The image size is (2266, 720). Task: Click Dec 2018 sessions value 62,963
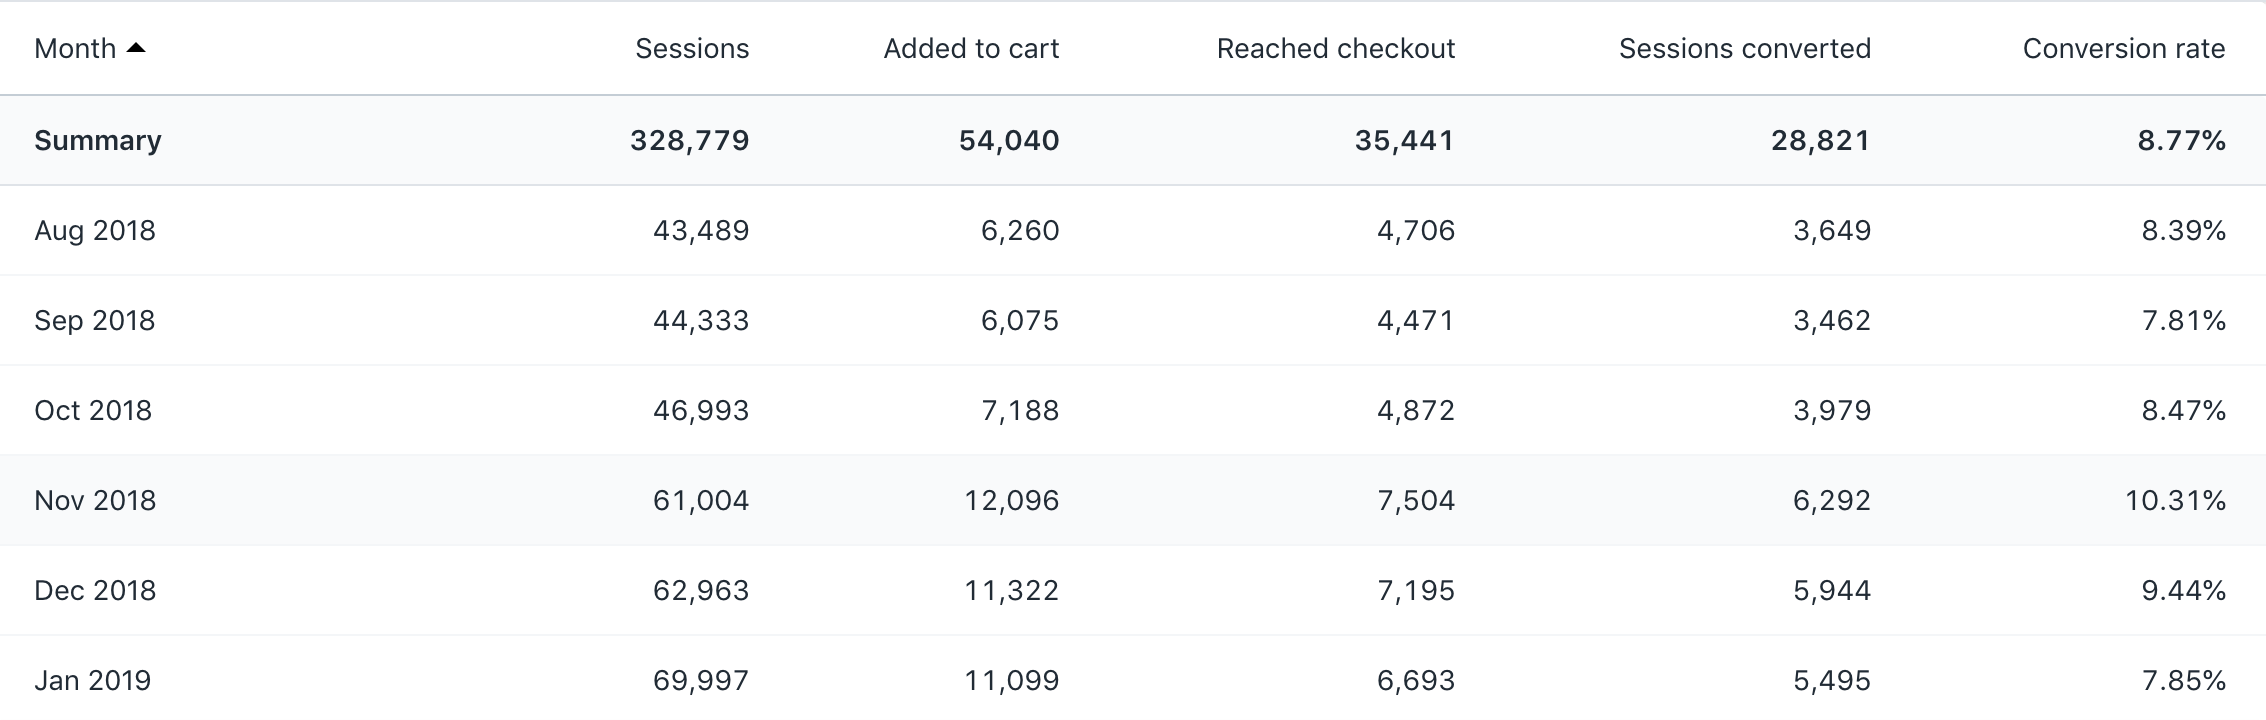(x=700, y=590)
